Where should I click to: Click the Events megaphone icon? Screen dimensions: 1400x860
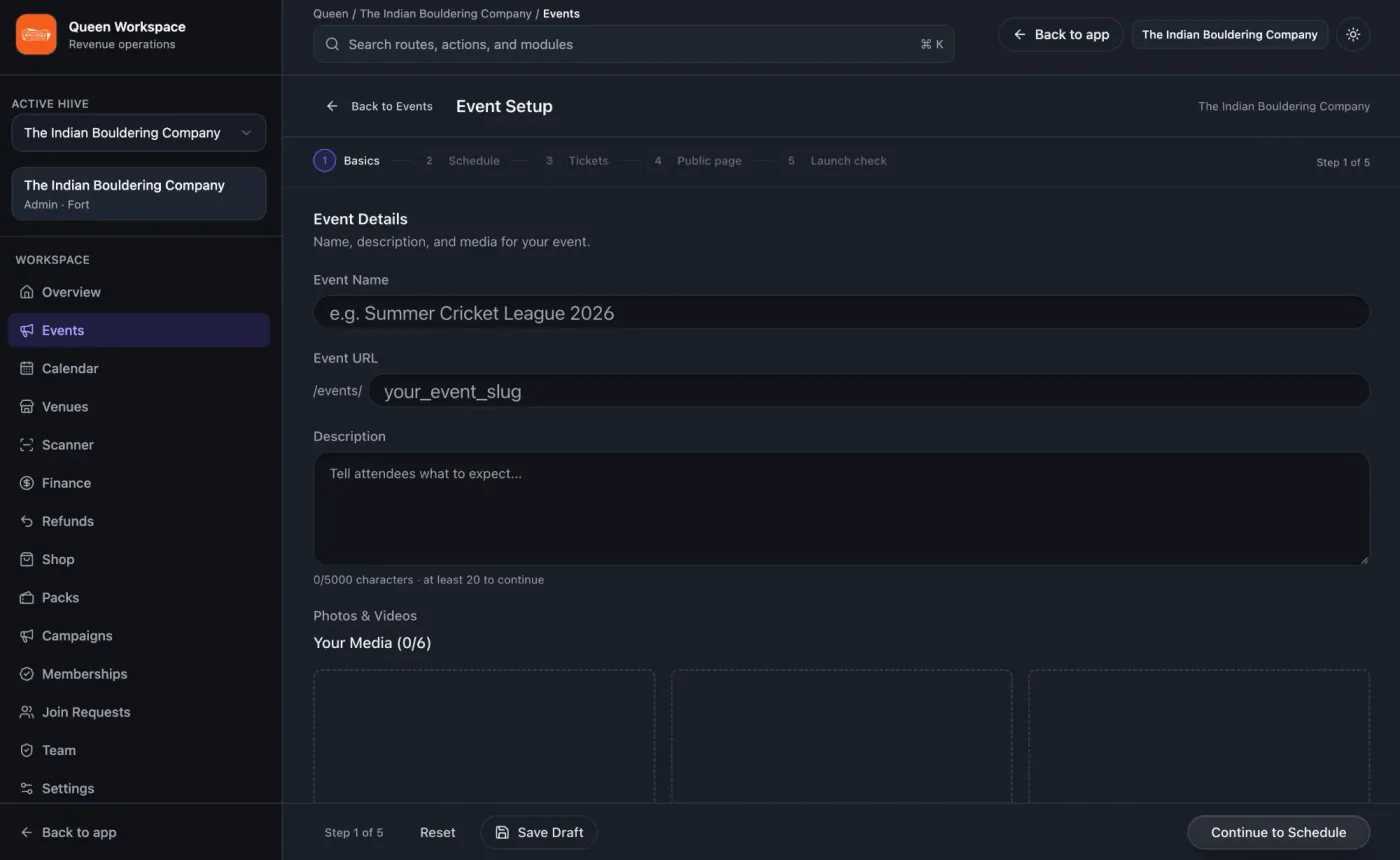[27, 330]
